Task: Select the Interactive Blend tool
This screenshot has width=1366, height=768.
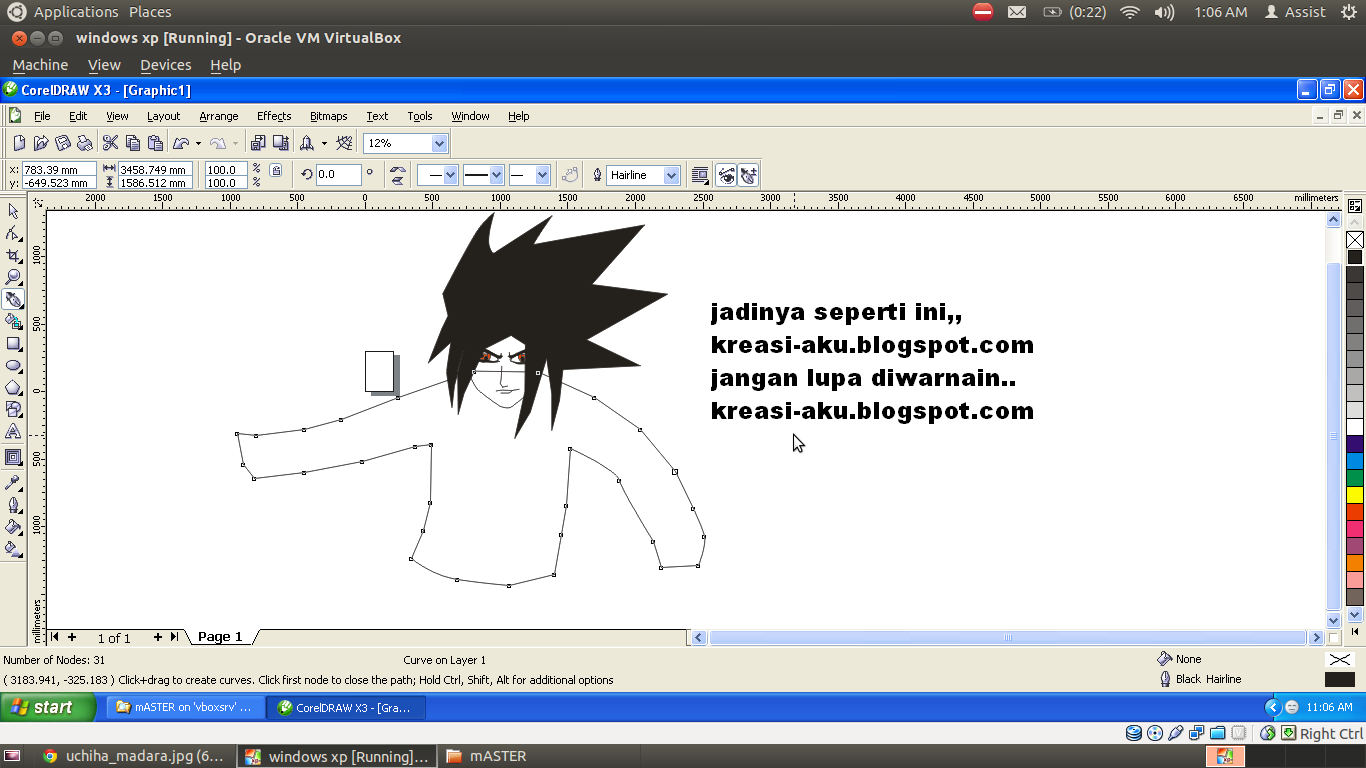Action: click(x=14, y=457)
